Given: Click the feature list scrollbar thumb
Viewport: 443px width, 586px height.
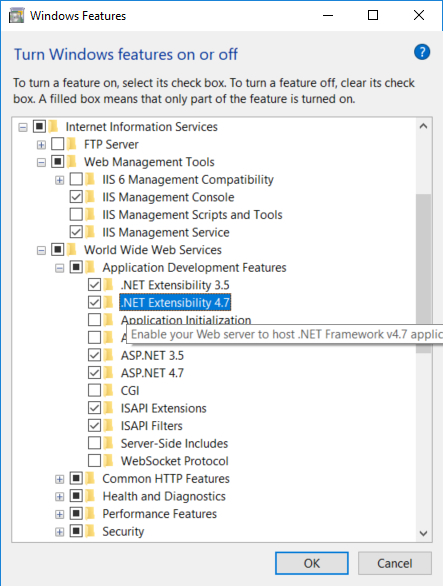Looking at the screenshot, I should (x=423, y=273).
